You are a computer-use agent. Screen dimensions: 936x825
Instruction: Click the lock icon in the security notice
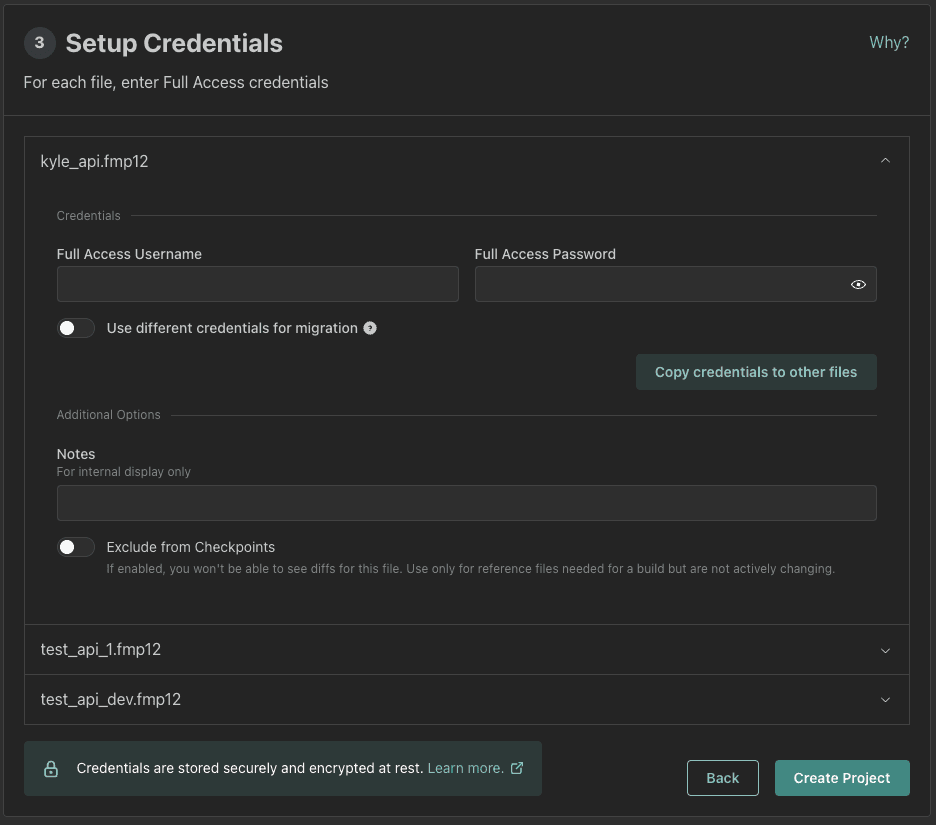51,769
